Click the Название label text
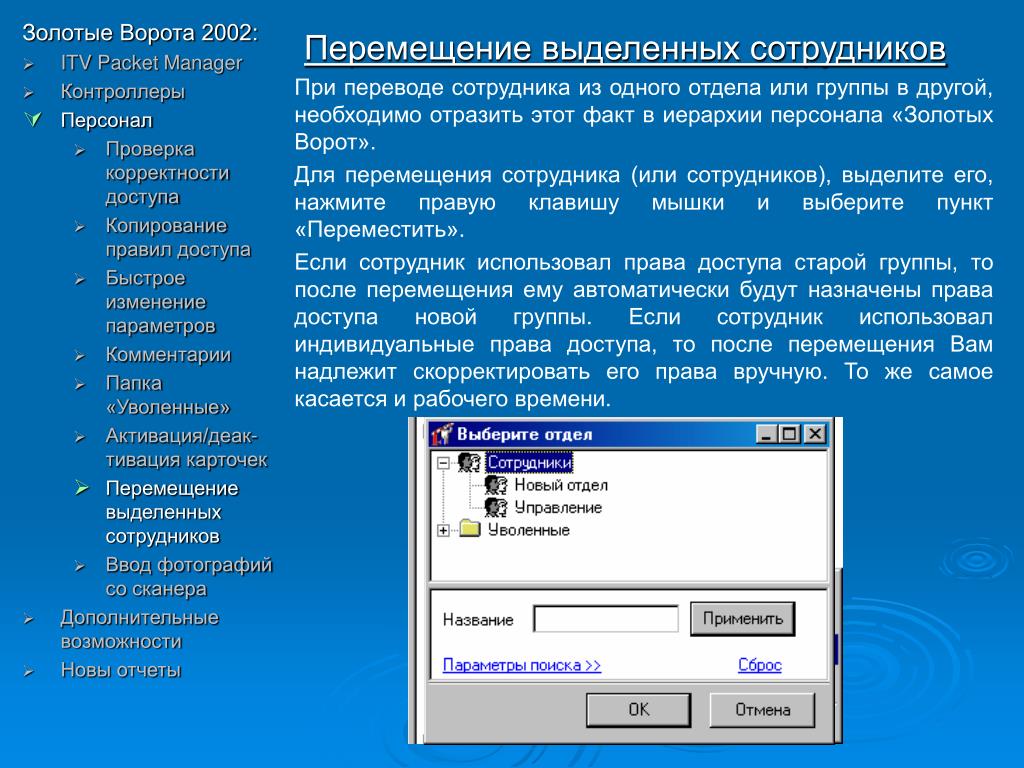 tap(478, 619)
